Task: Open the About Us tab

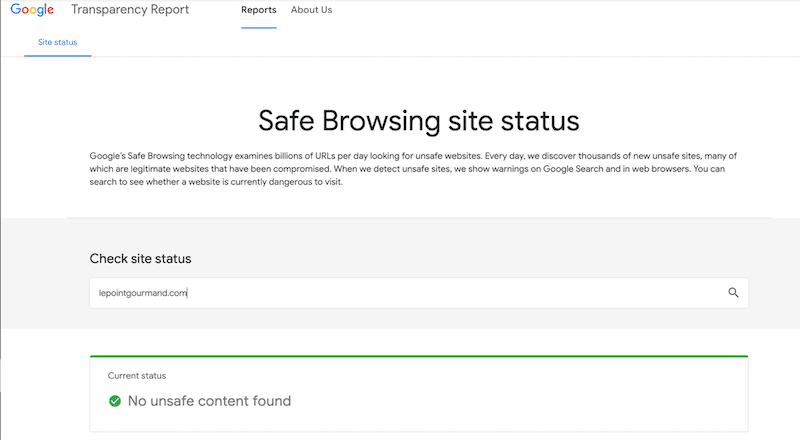Action: [x=311, y=10]
